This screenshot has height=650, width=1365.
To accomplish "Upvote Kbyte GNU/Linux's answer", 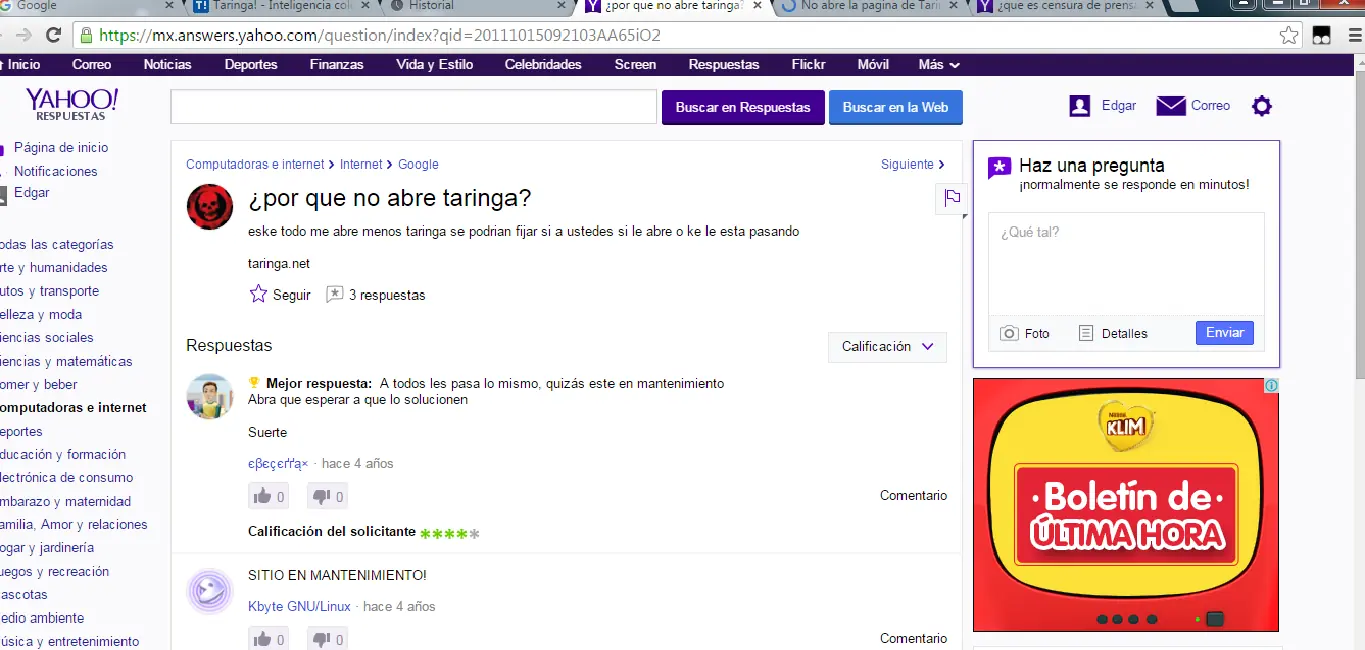I will click(268, 637).
